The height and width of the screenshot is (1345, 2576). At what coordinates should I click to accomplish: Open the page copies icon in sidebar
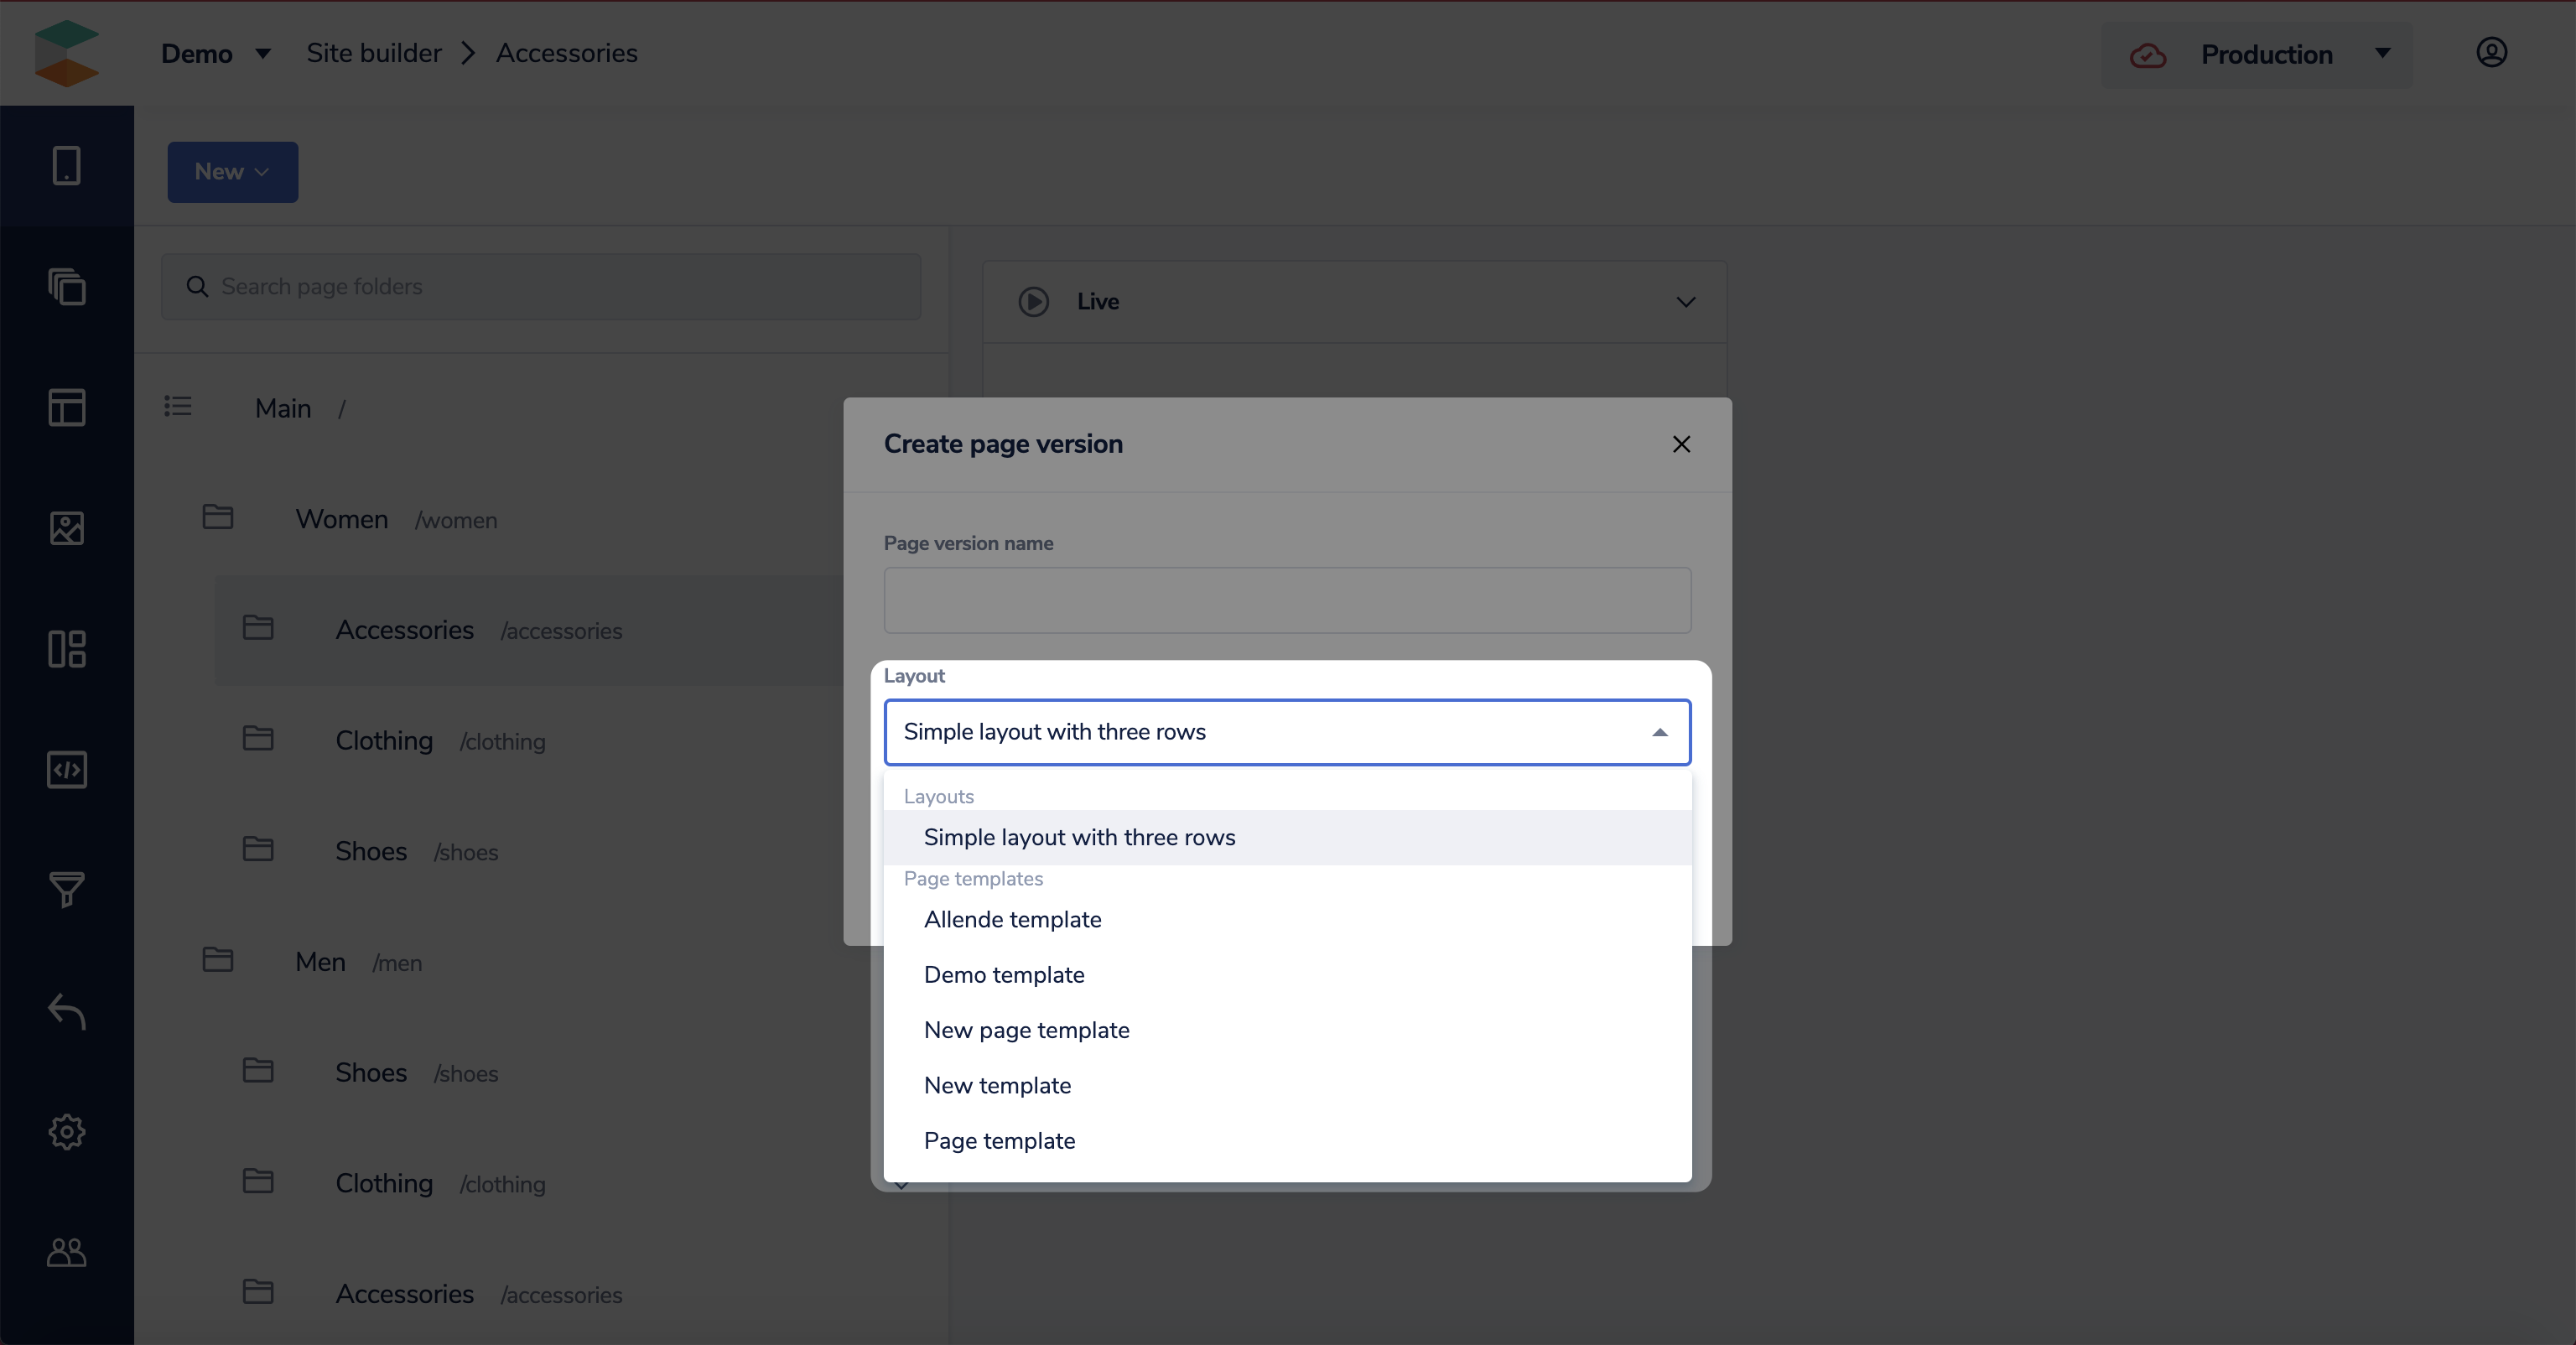[x=66, y=287]
